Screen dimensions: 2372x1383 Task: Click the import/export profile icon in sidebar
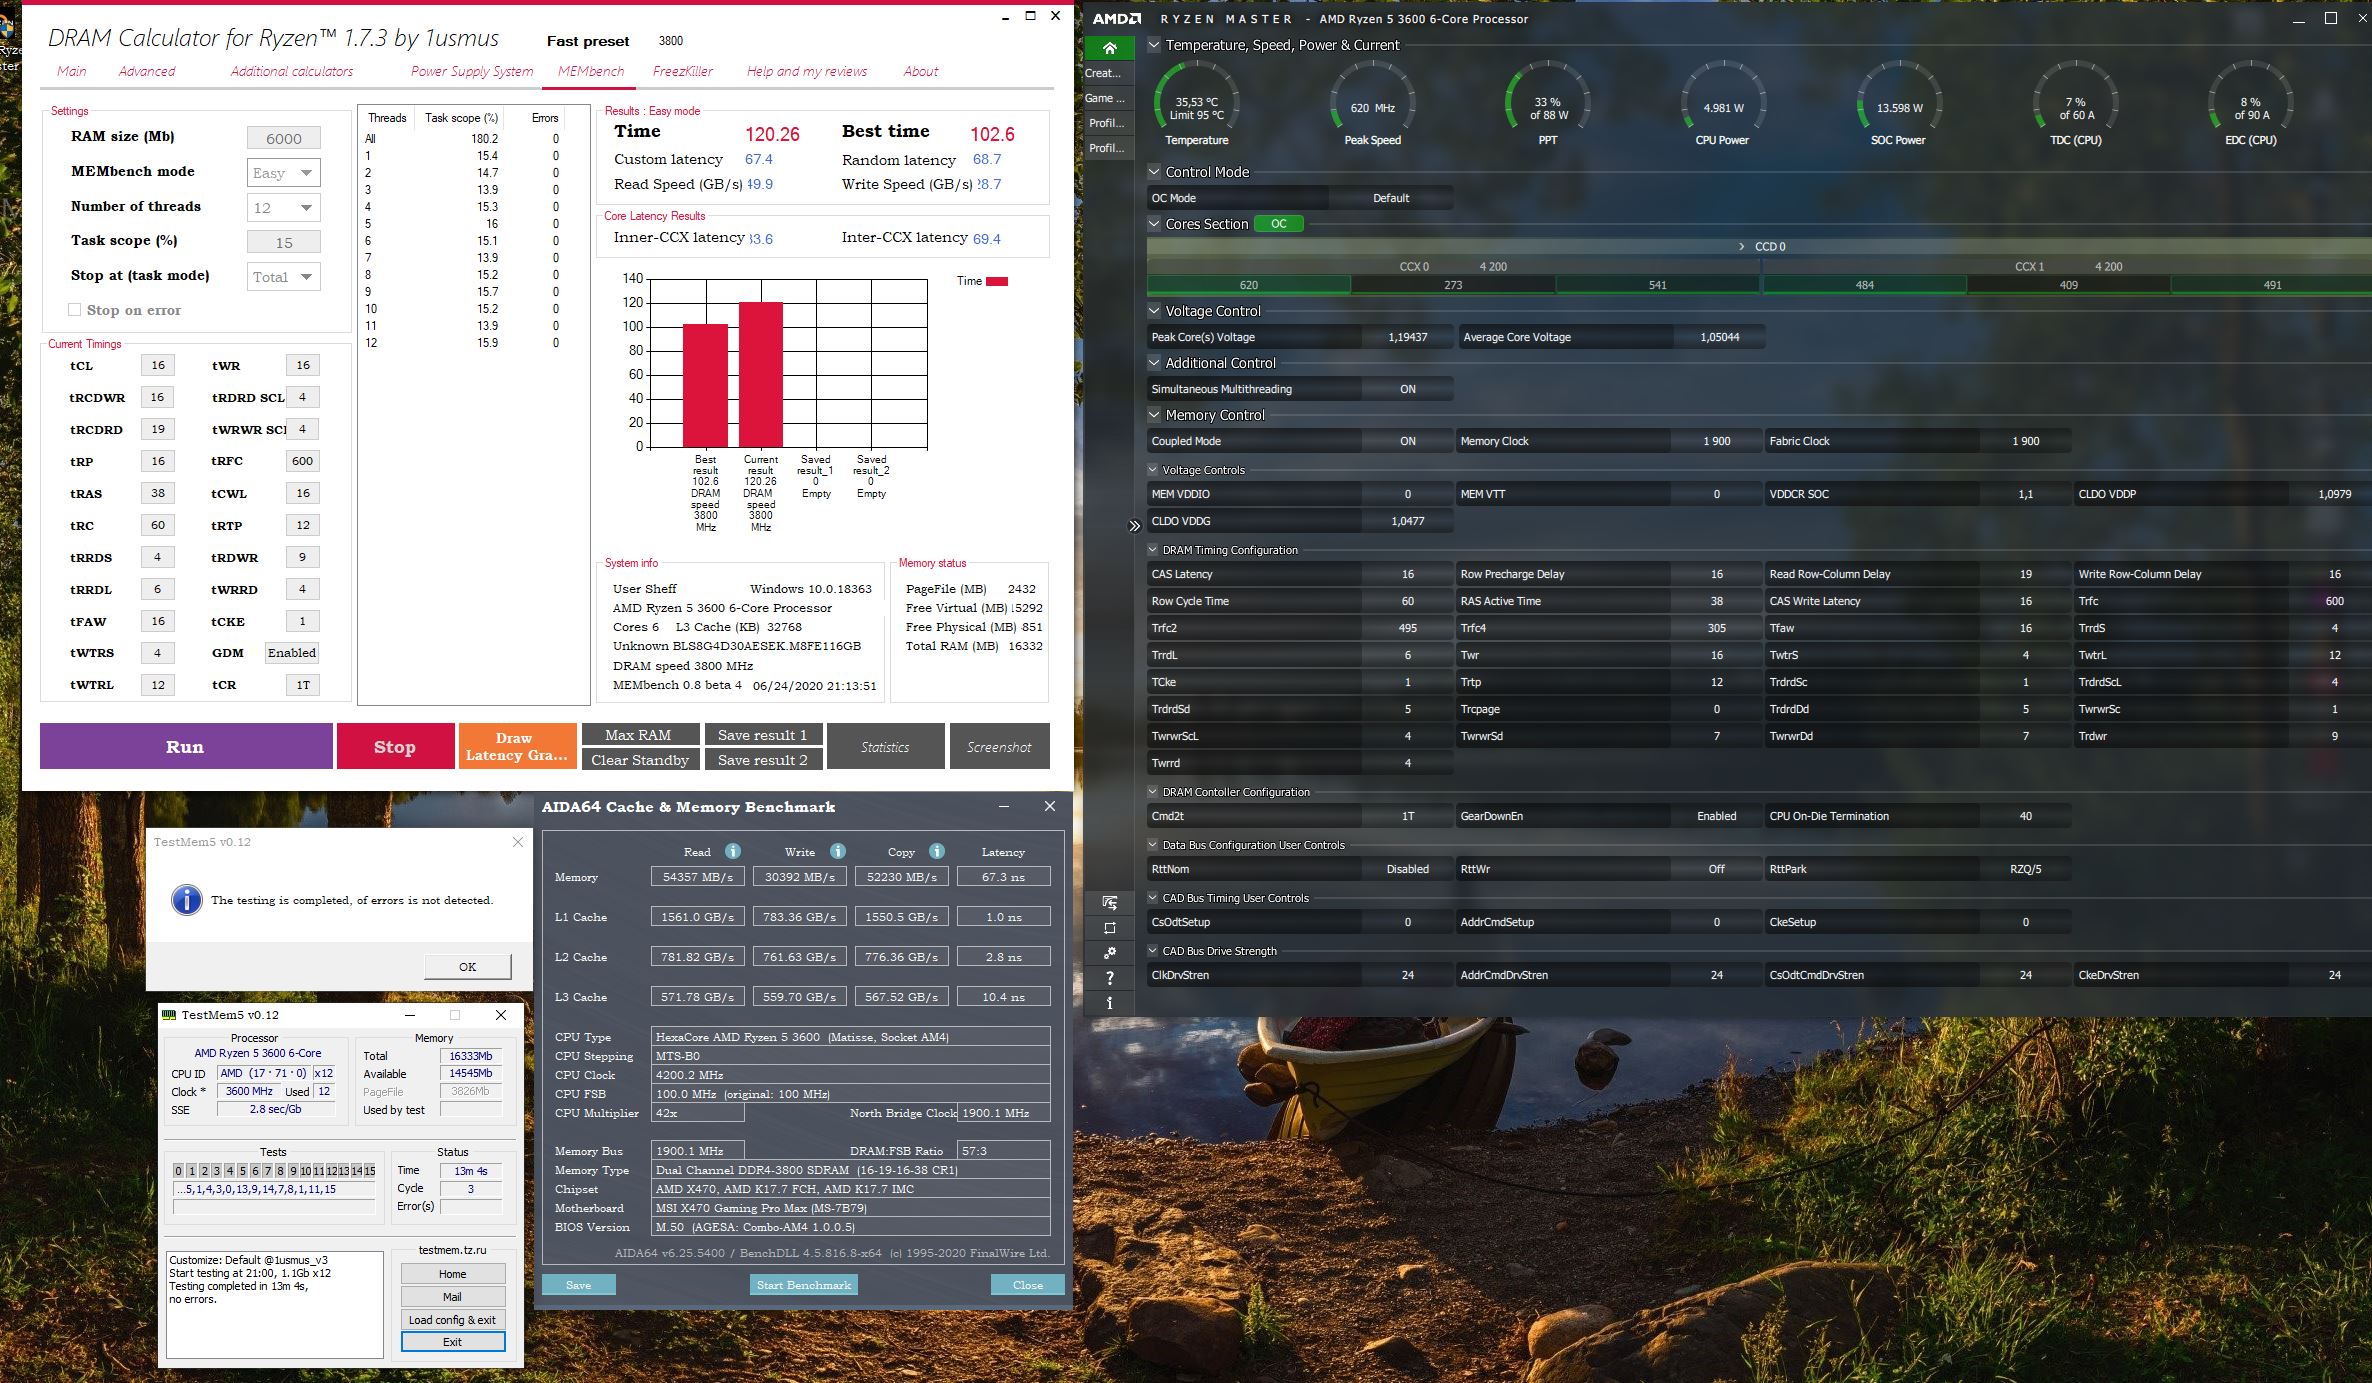[x=1109, y=903]
